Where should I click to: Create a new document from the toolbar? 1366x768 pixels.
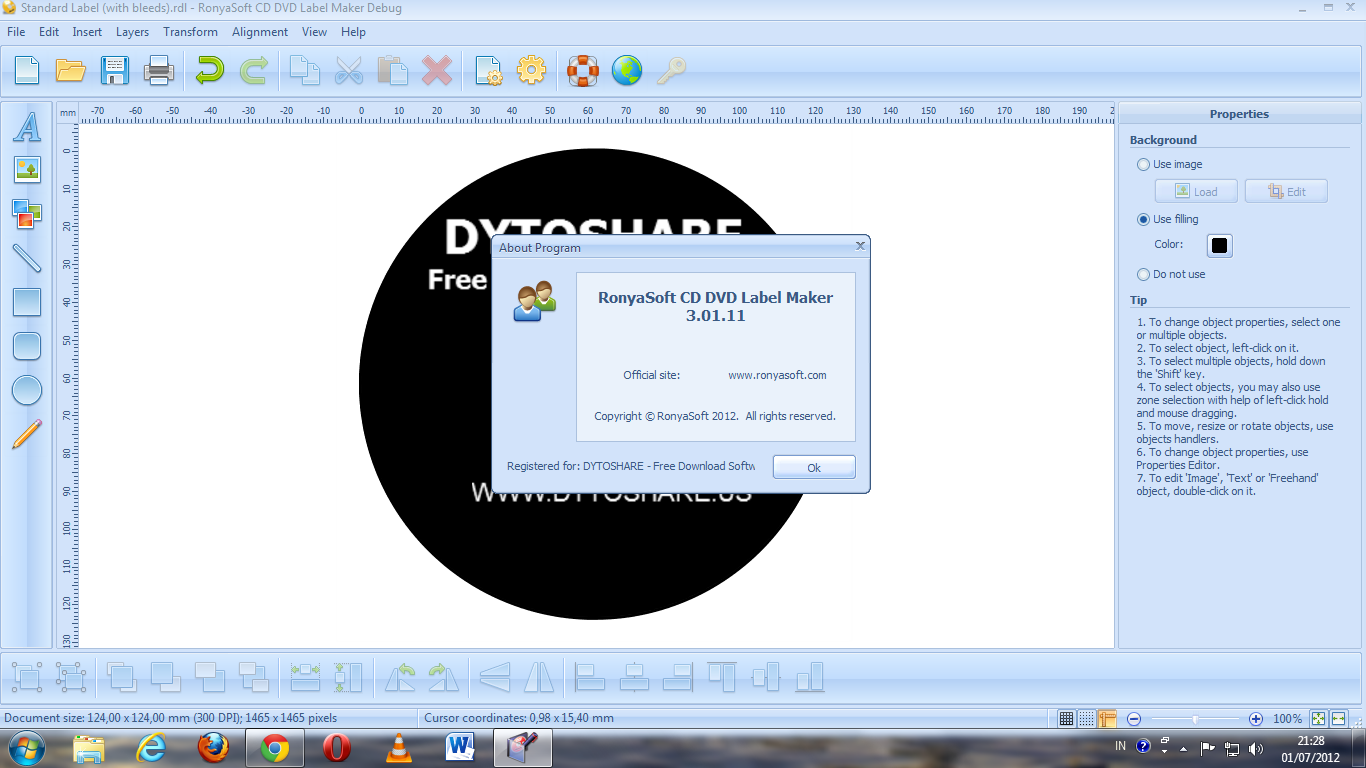click(27, 70)
